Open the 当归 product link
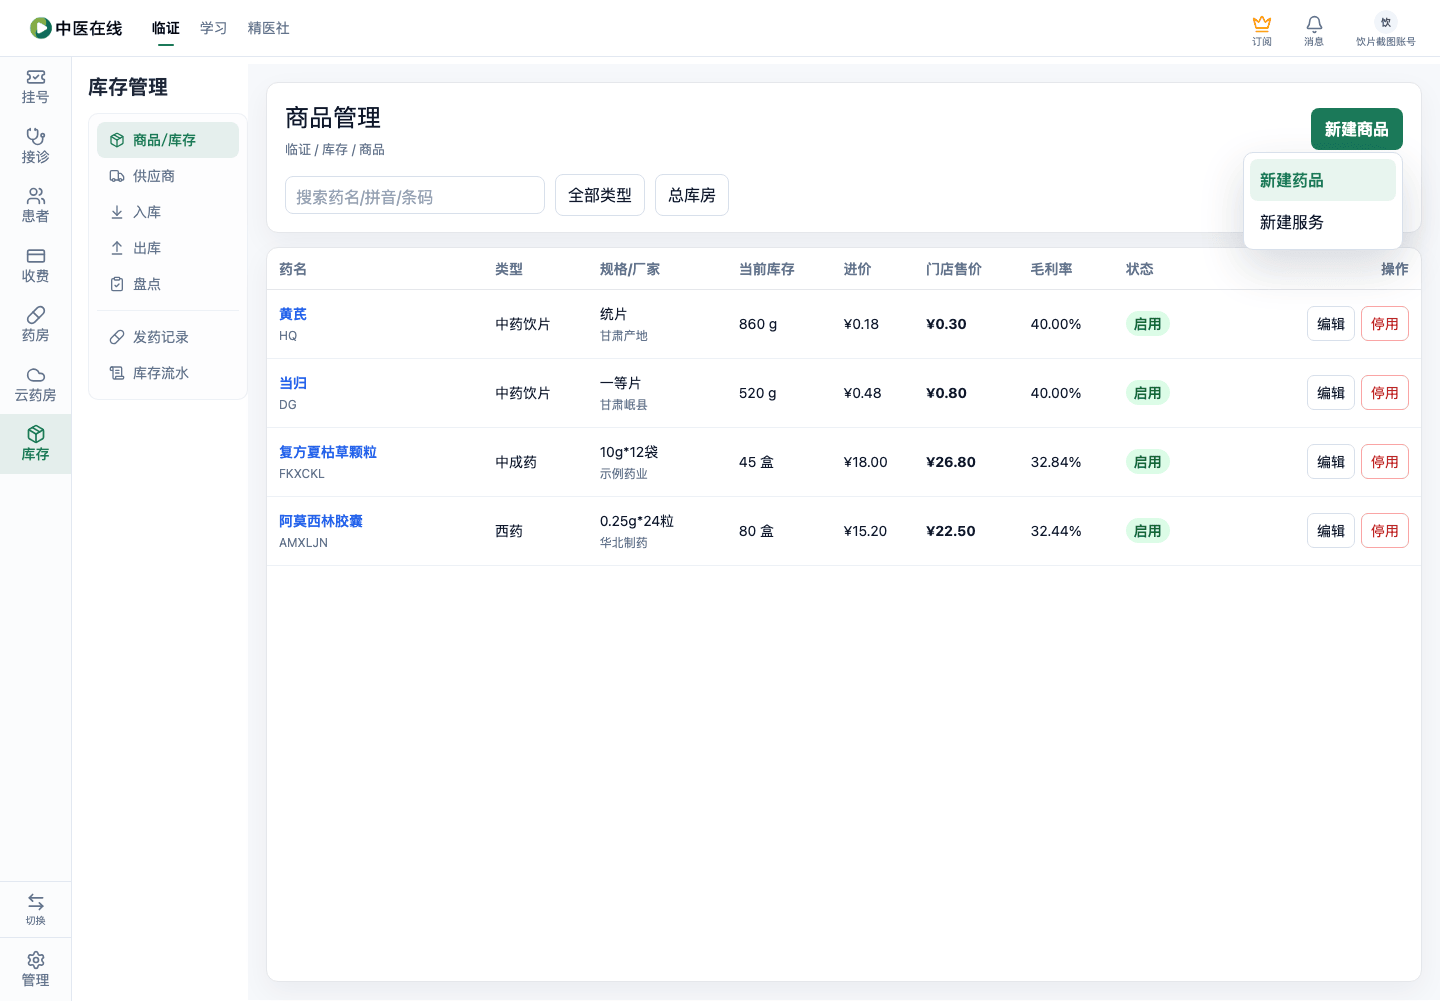 click(x=293, y=383)
